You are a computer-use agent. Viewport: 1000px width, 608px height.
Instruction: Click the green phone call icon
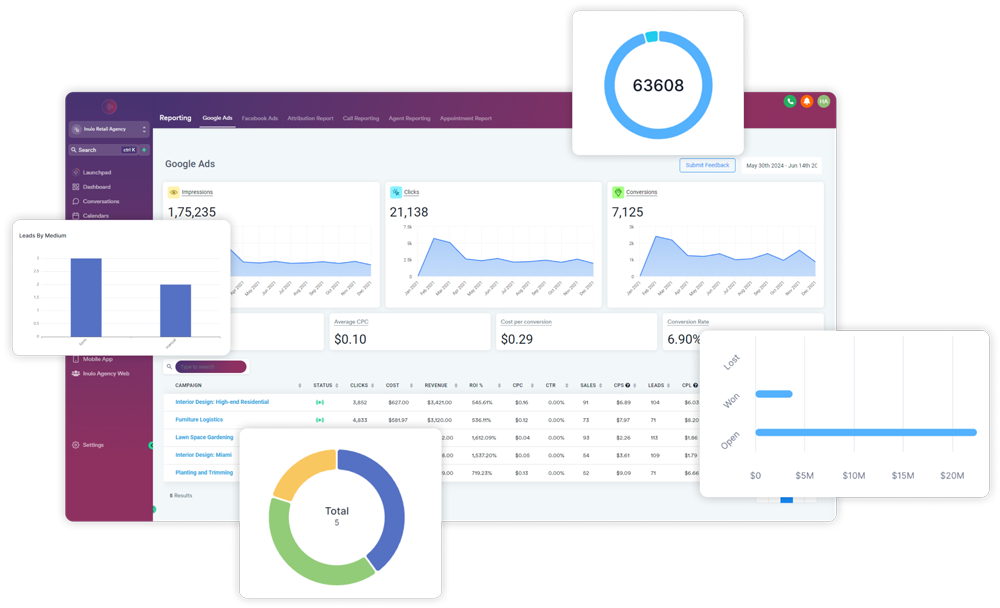790,102
